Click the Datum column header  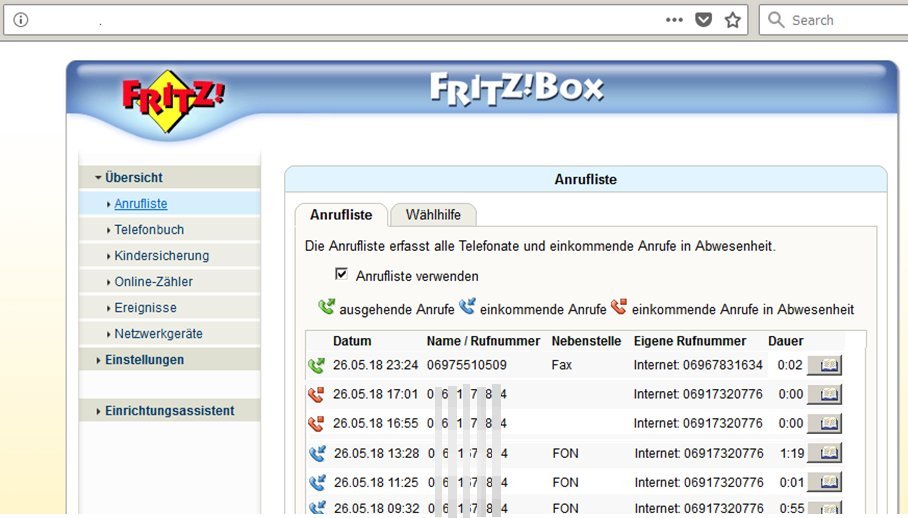[x=352, y=341]
